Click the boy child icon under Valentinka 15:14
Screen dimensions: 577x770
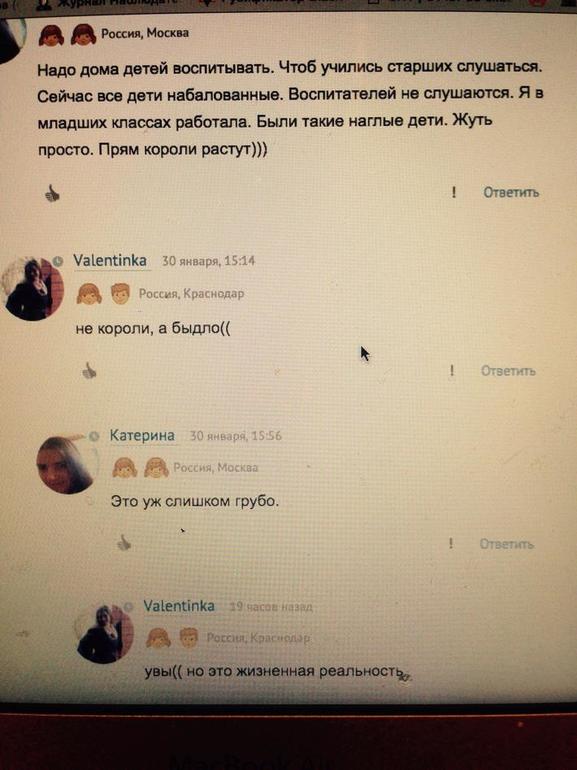pyautogui.click(x=120, y=293)
